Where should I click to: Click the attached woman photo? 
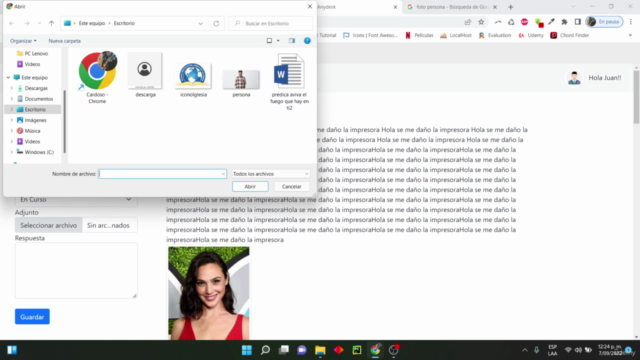pos(209,293)
